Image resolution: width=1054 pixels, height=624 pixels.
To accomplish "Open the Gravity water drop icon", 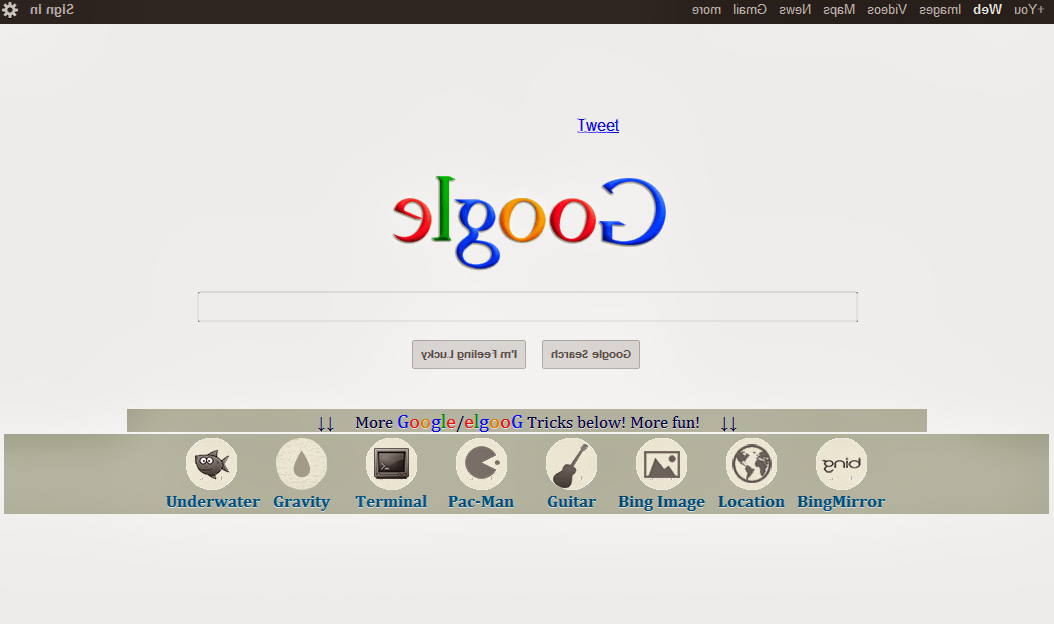I will coord(301,464).
